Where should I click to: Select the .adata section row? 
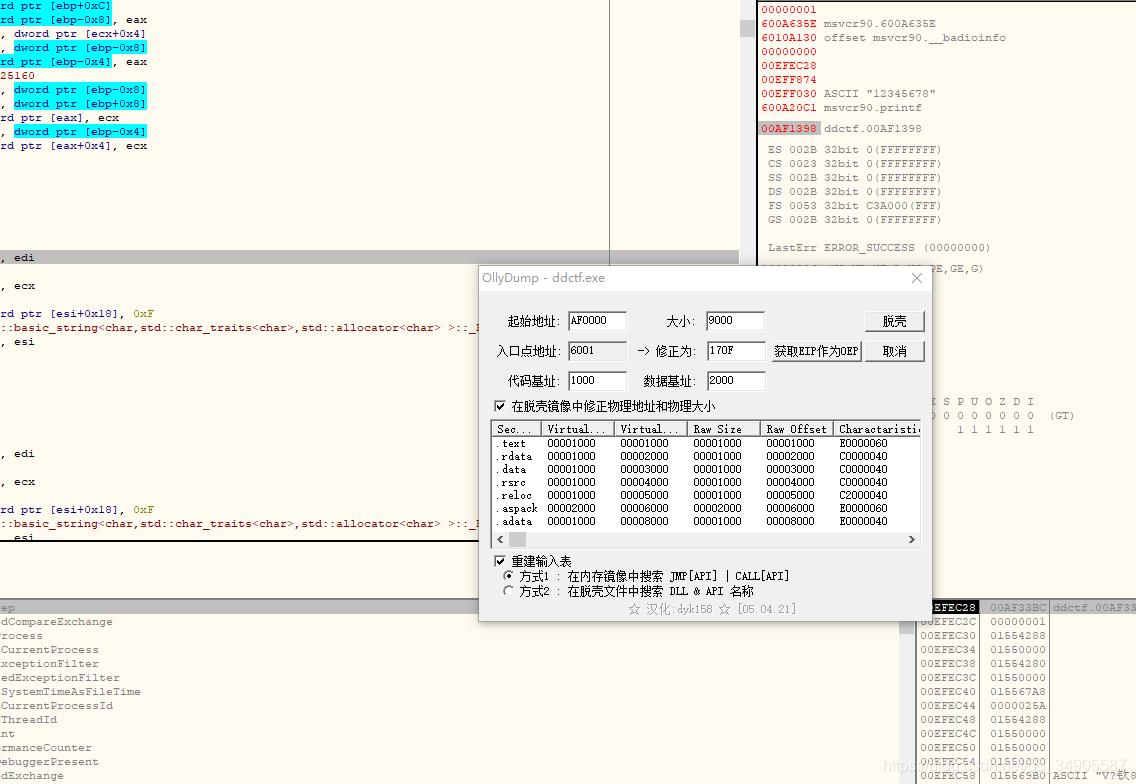(706, 522)
